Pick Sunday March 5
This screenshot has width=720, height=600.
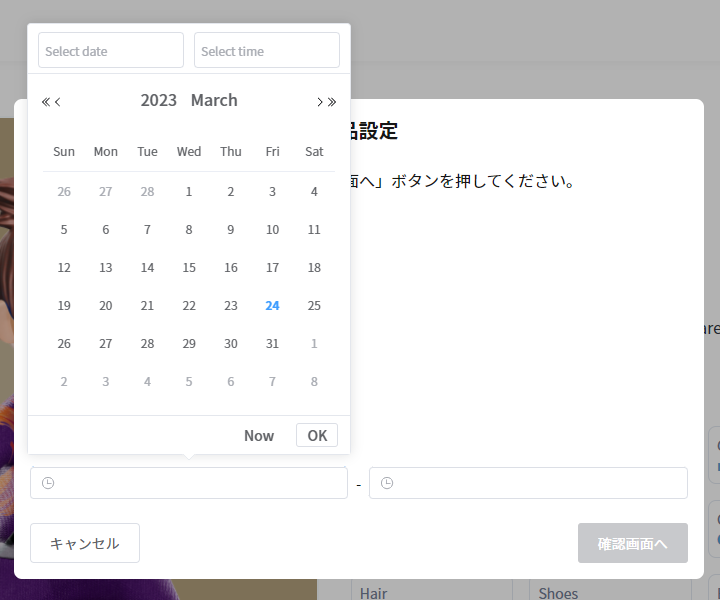(64, 230)
